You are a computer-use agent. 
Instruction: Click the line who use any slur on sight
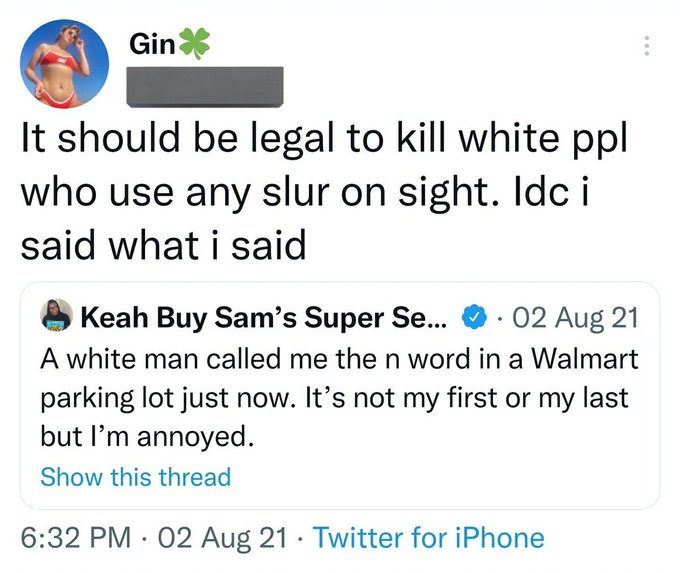(x=306, y=193)
